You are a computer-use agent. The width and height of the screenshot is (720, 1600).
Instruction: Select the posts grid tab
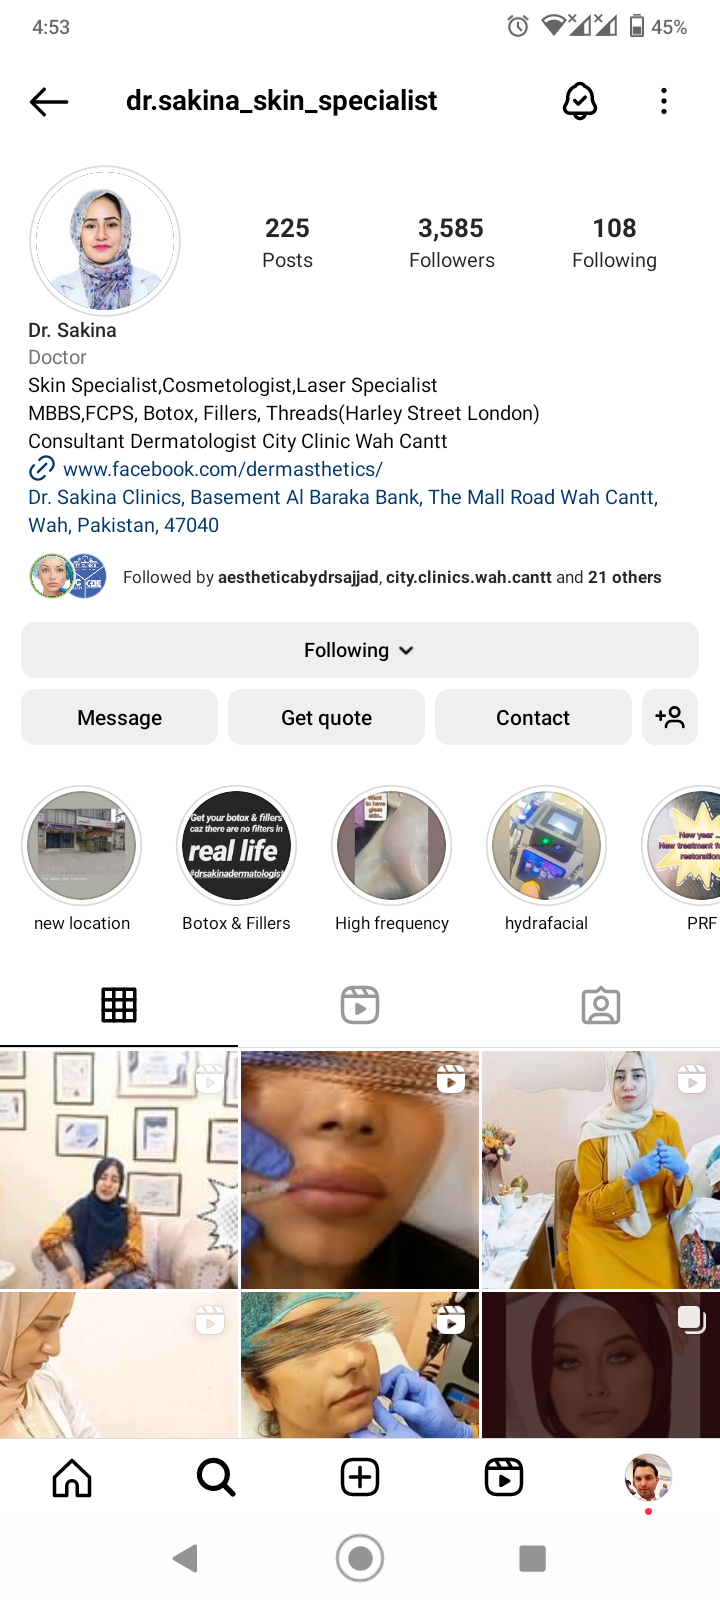119,1005
